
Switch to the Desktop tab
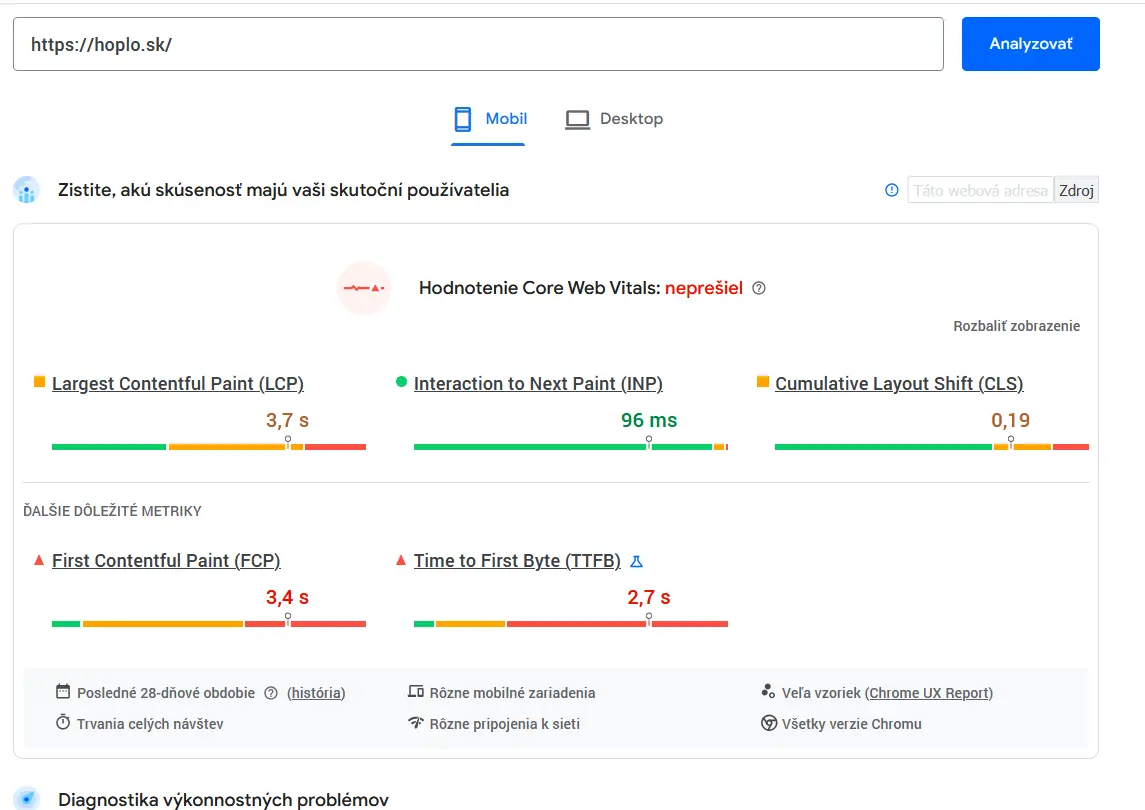click(614, 118)
